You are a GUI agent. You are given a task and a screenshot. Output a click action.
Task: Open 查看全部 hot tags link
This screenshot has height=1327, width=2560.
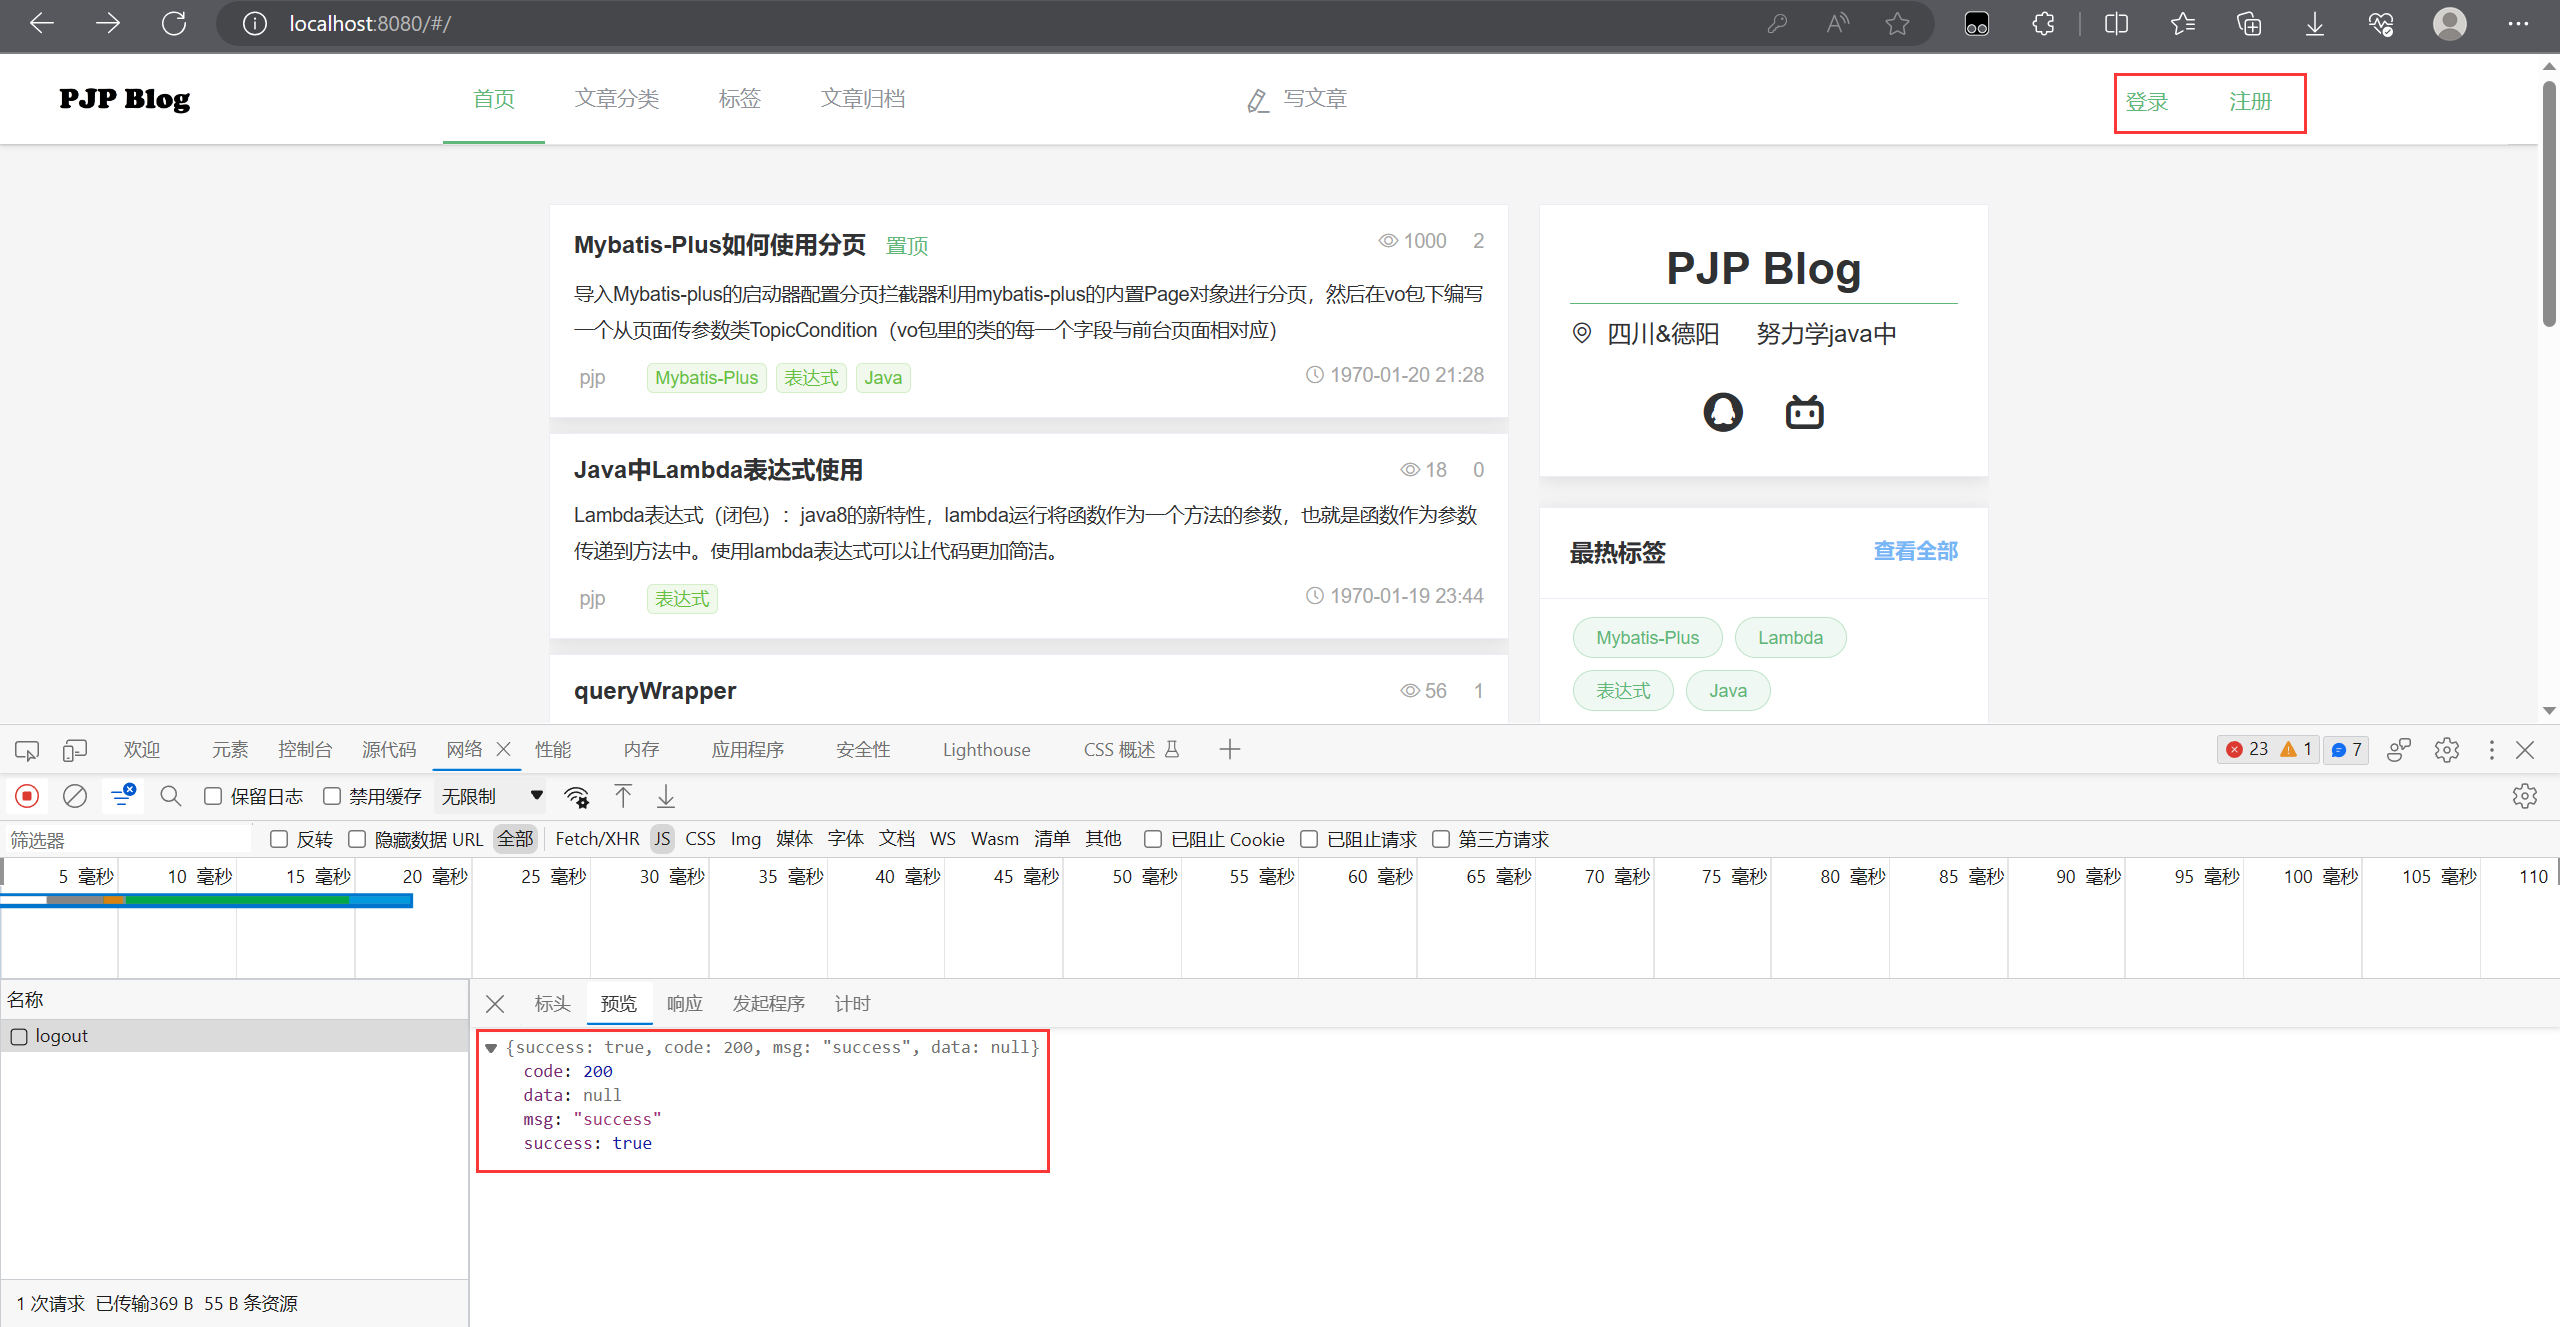click(x=1914, y=551)
